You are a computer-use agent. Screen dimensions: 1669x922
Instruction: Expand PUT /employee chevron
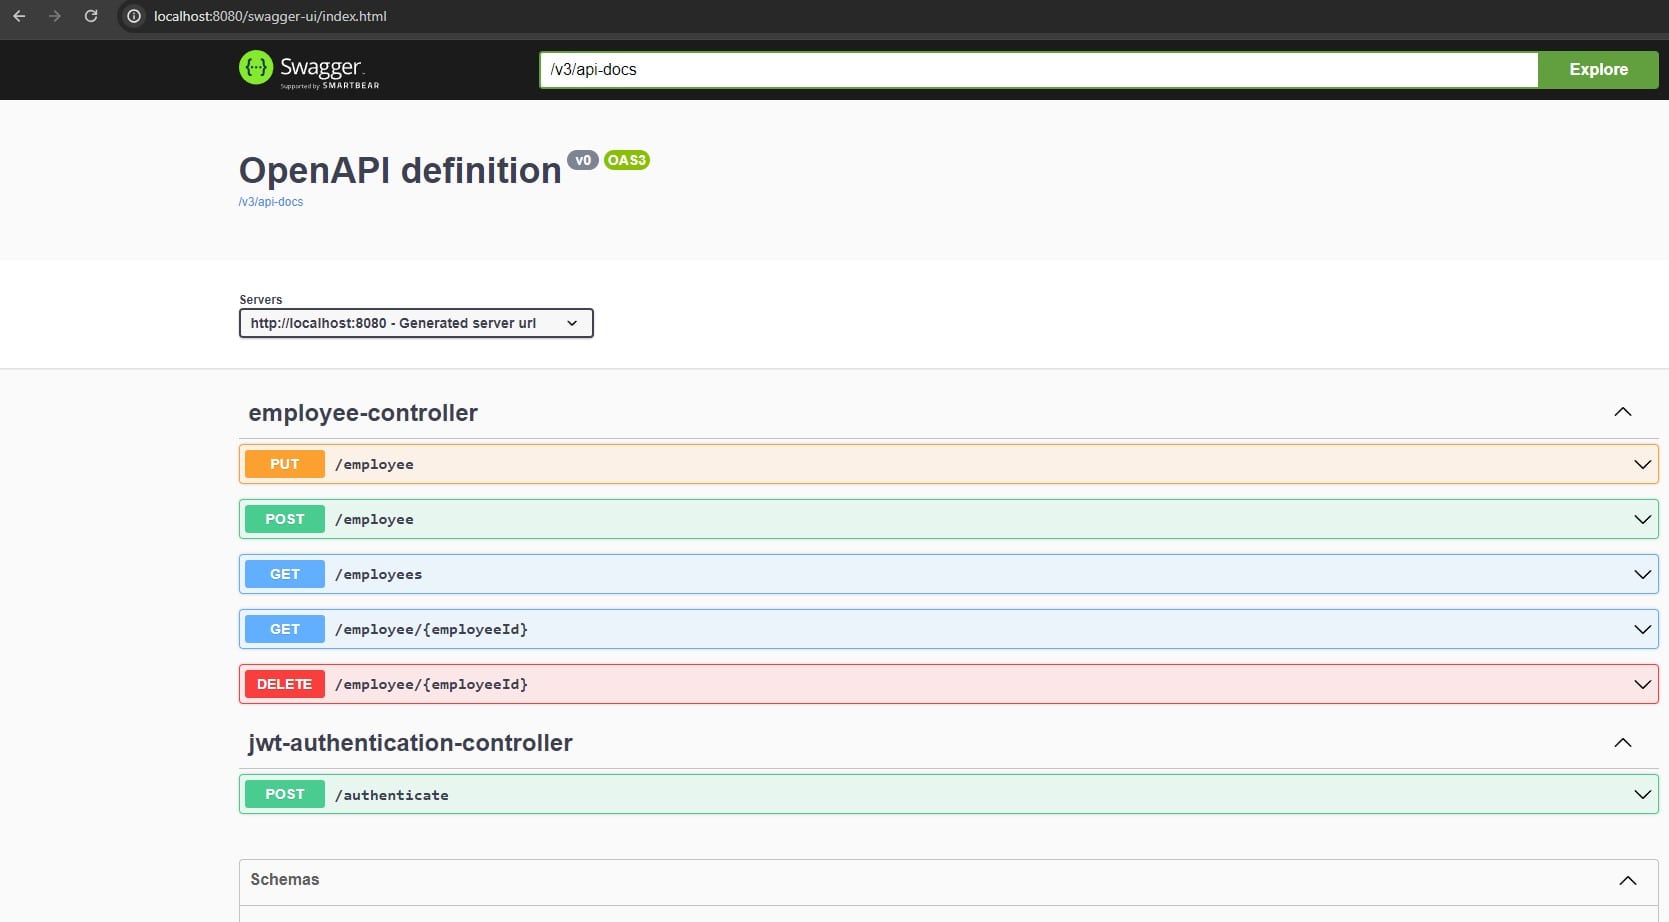point(1642,464)
